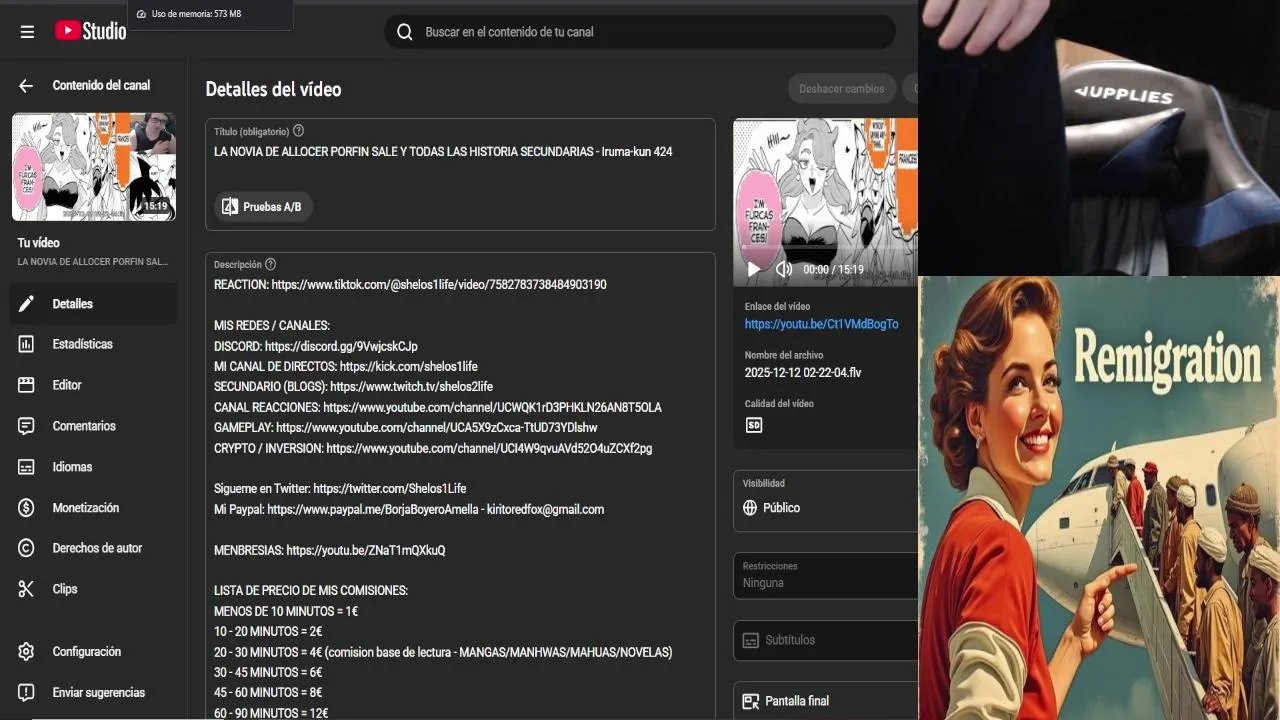Click the Clips scissors icon
Screen dimensions: 1280x720
point(26,589)
